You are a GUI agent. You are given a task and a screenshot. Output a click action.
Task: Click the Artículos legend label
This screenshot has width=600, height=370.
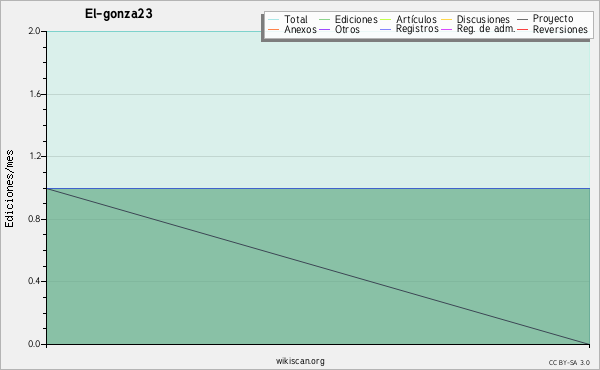point(416,19)
